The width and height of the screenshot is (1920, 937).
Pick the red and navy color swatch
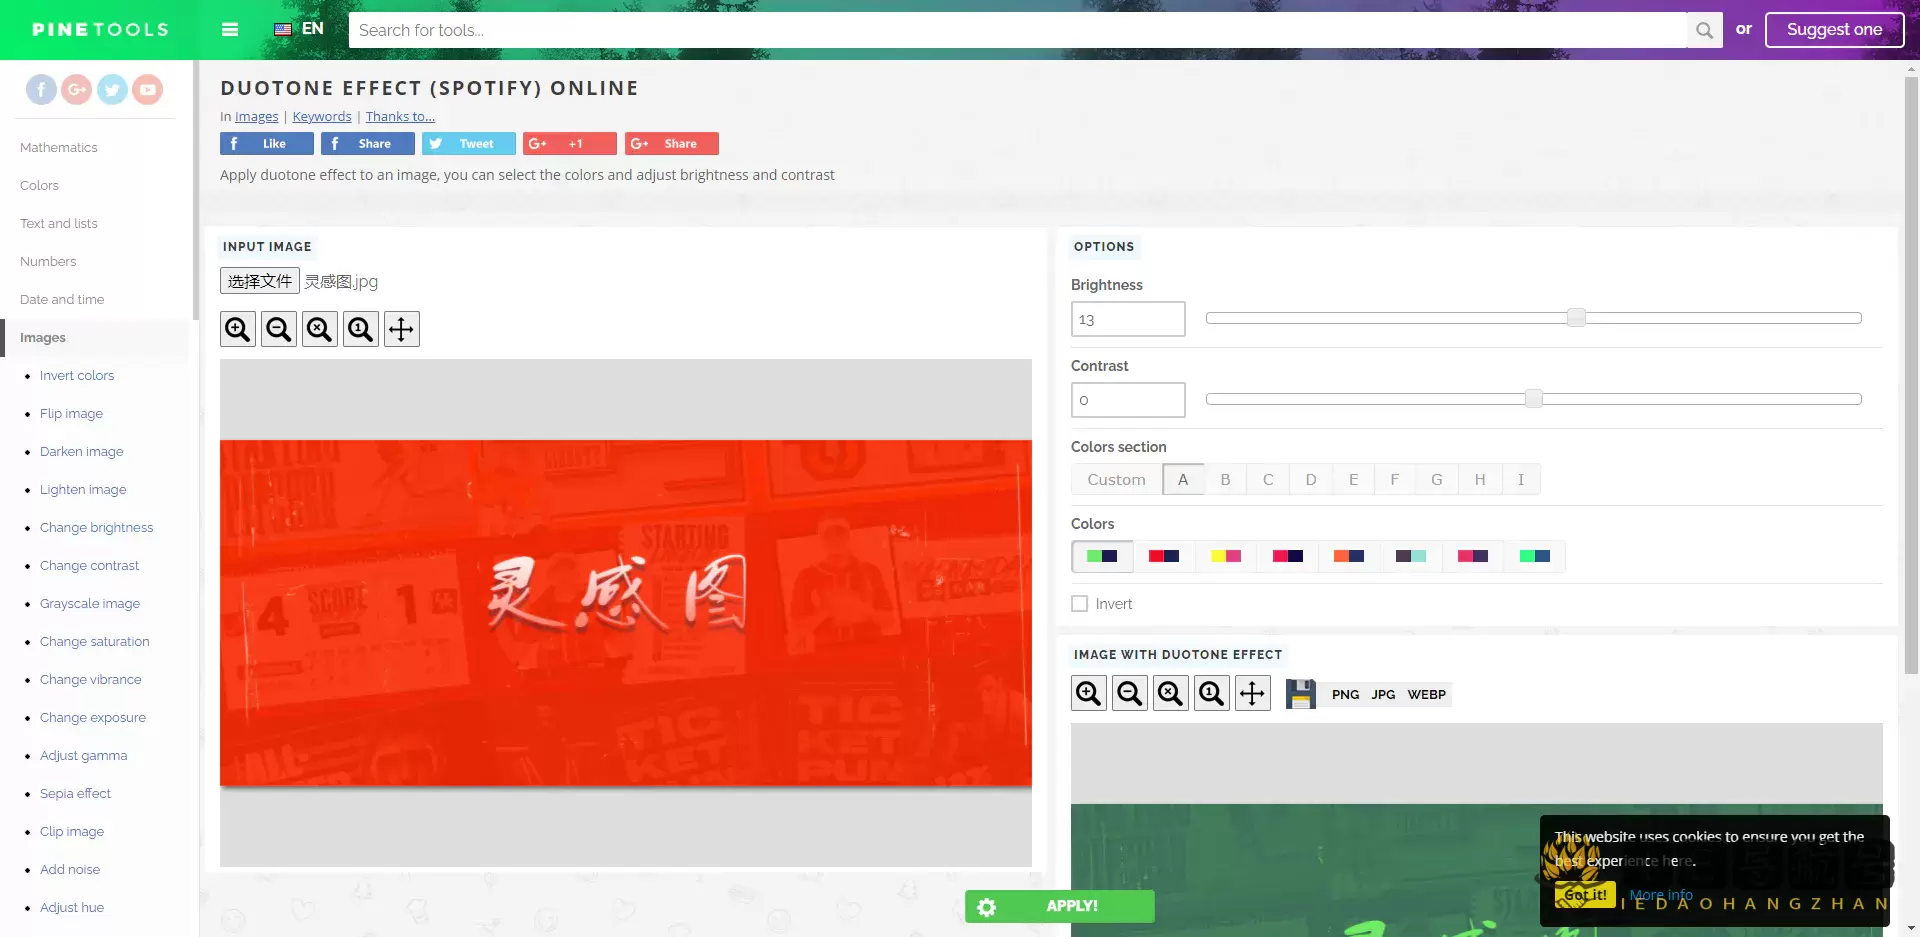[x=1164, y=556]
